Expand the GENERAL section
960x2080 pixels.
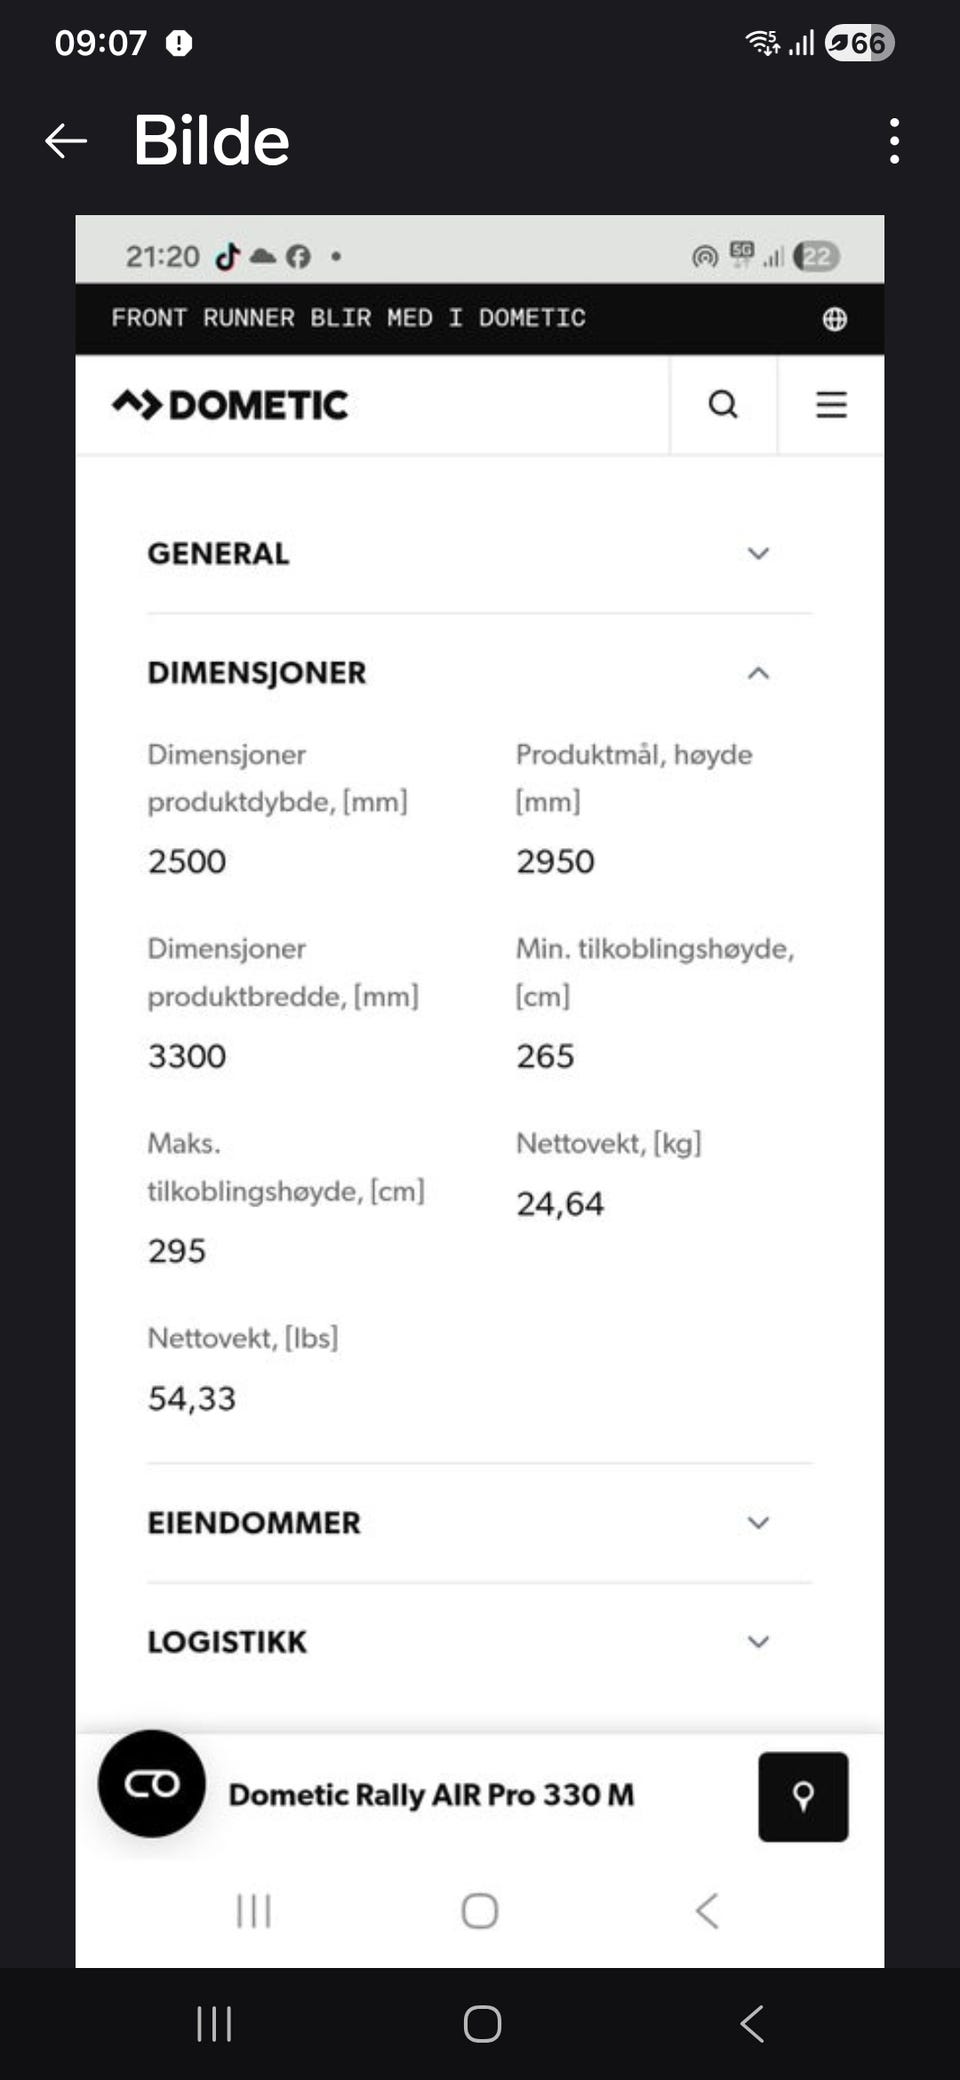coord(479,553)
